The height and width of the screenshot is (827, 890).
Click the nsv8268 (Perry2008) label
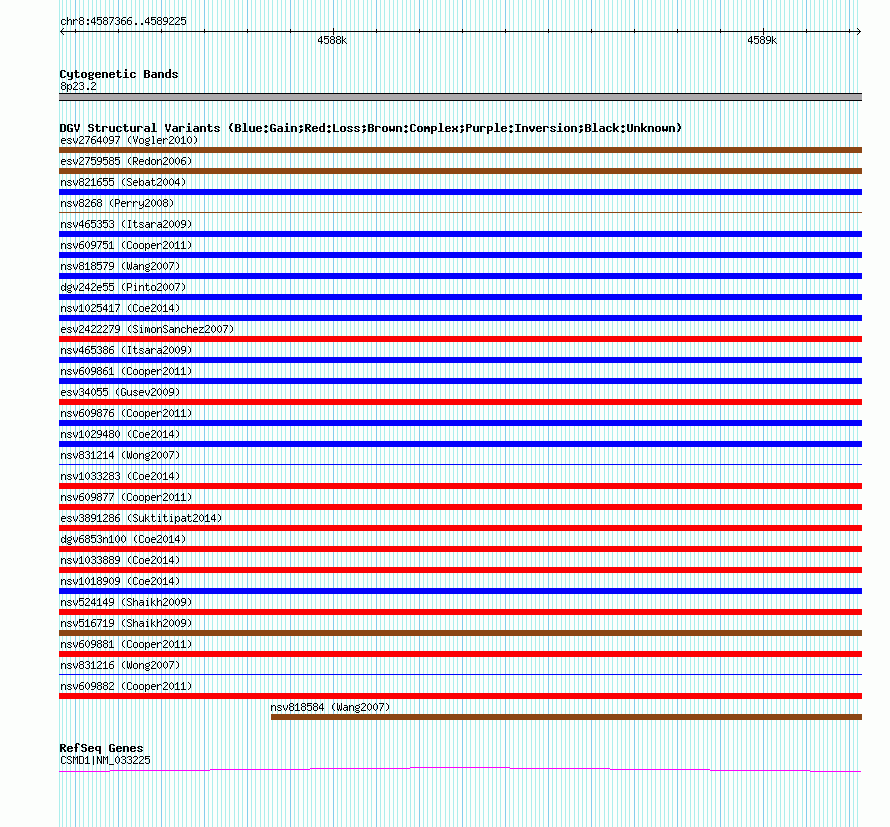pyautogui.click(x=117, y=203)
